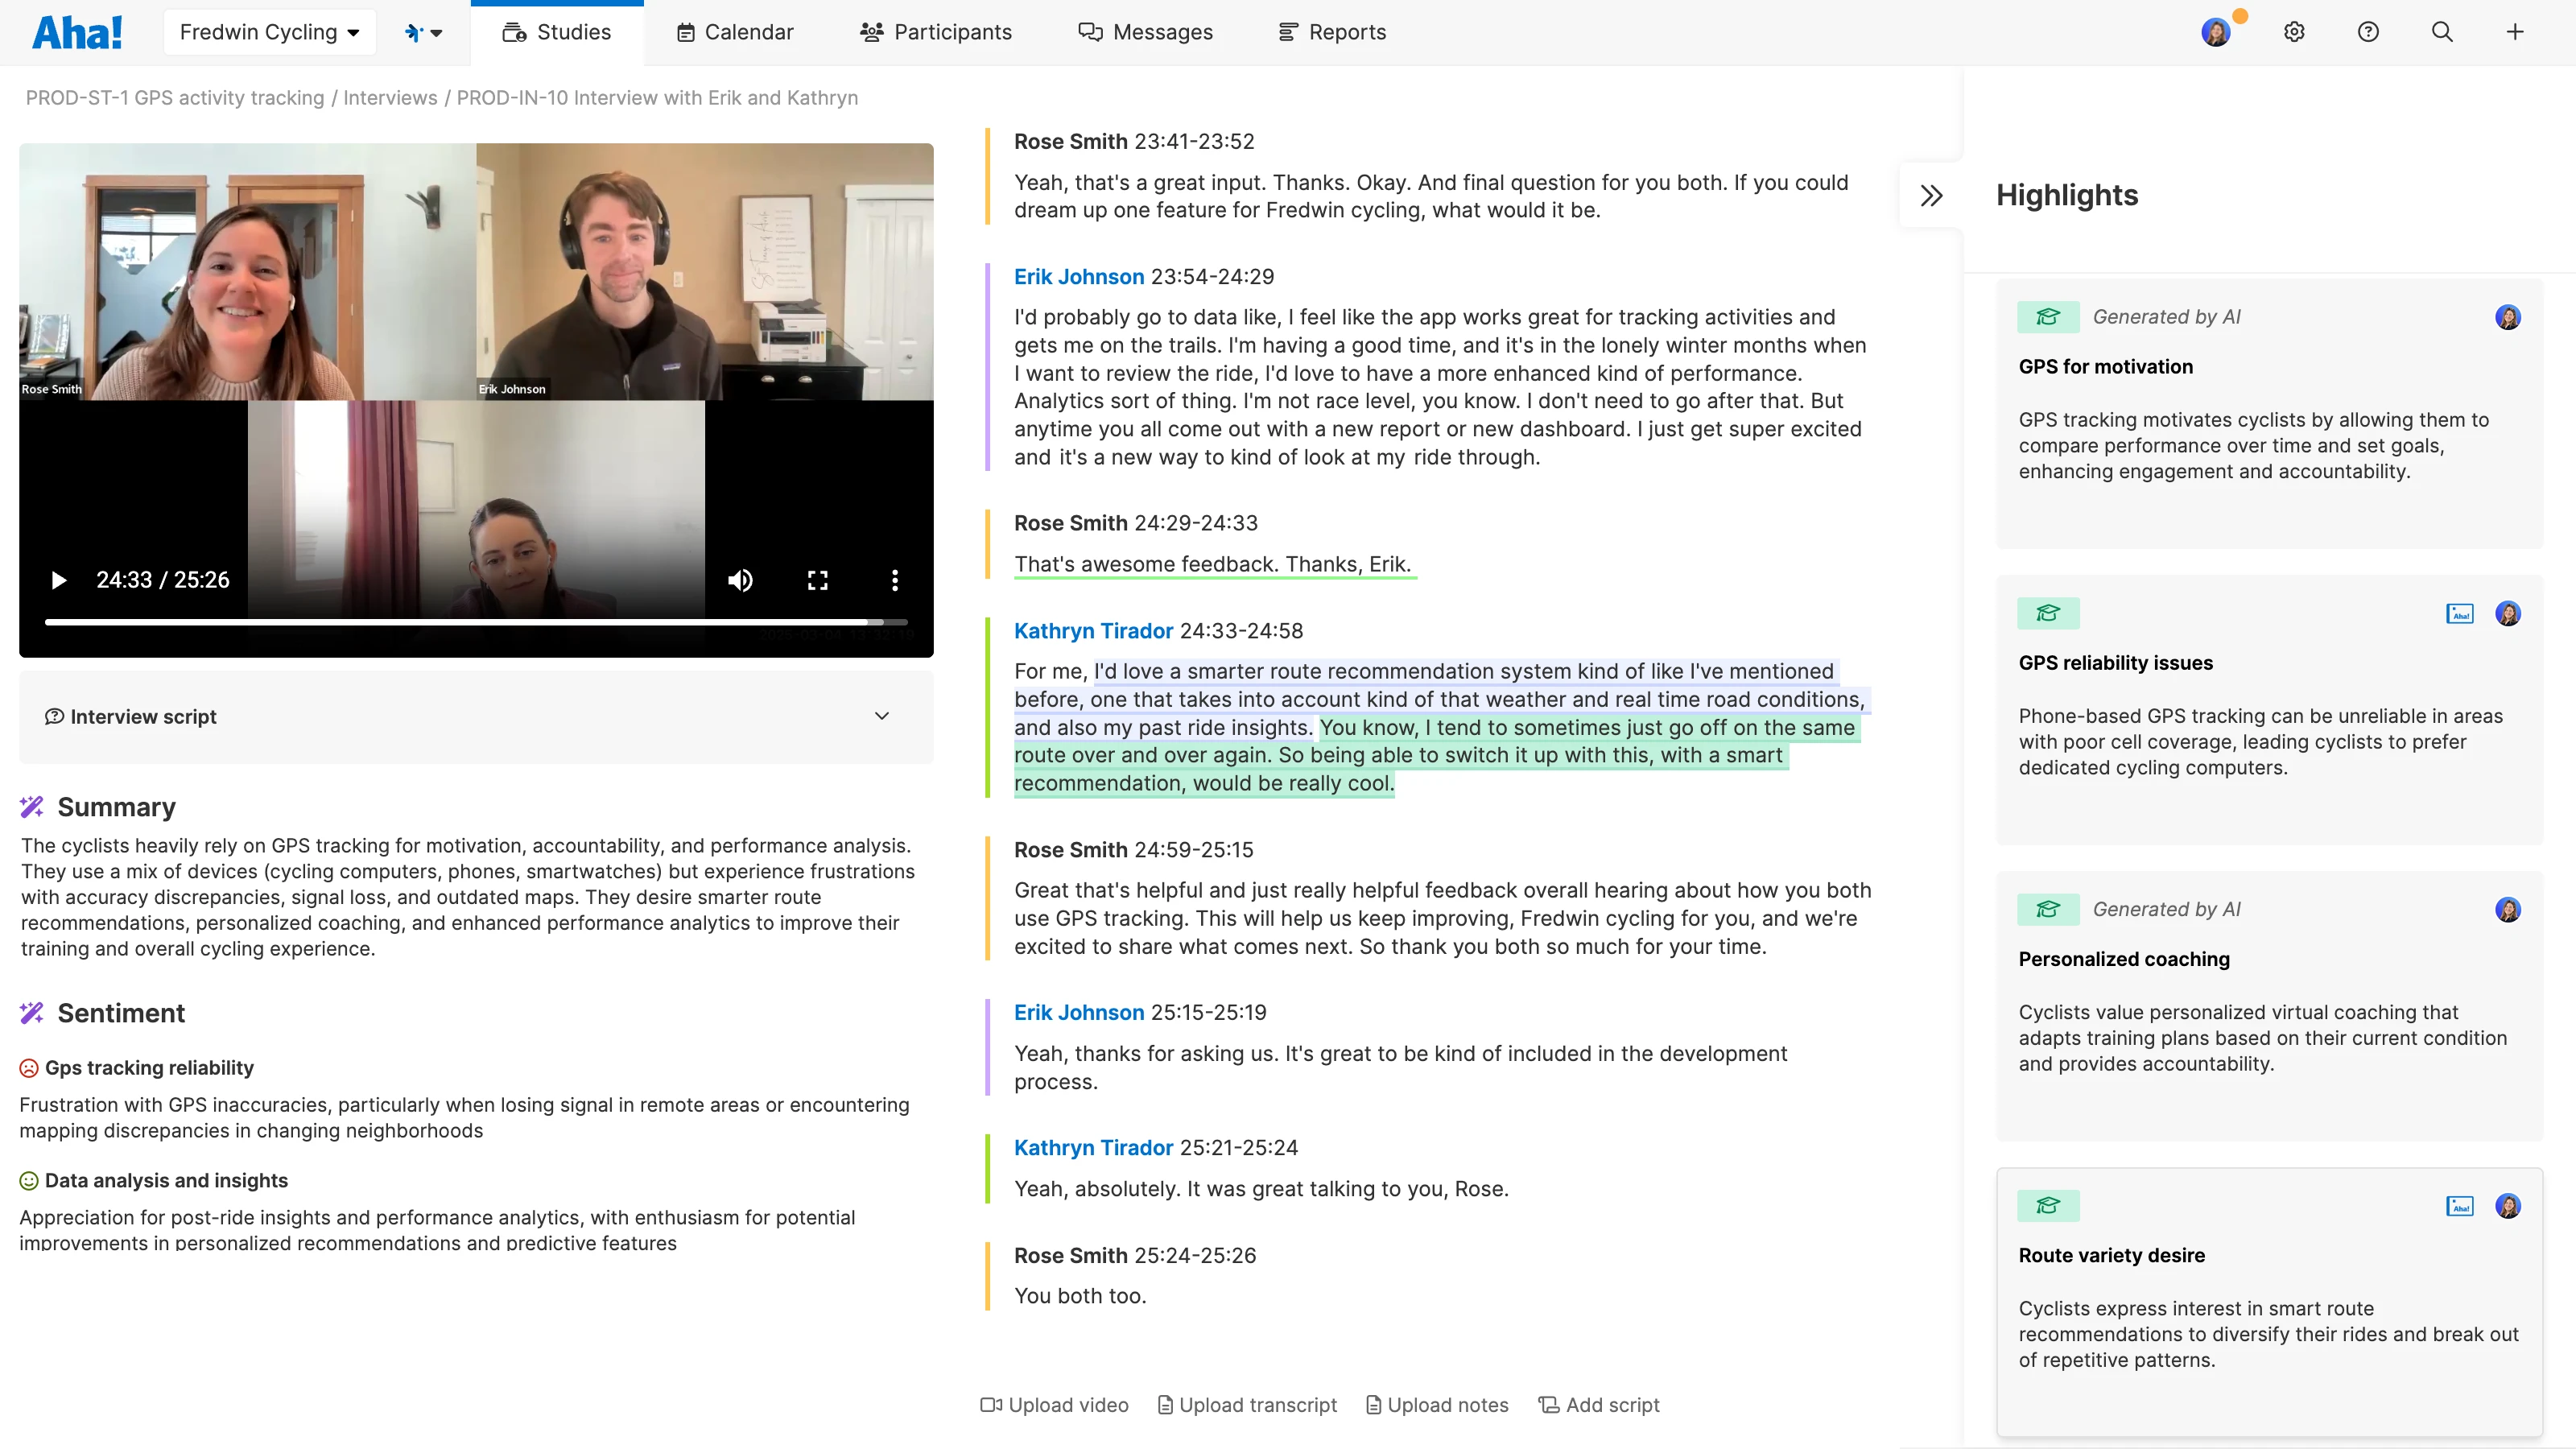
Task: Open the help icon
Action: [x=2368, y=32]
